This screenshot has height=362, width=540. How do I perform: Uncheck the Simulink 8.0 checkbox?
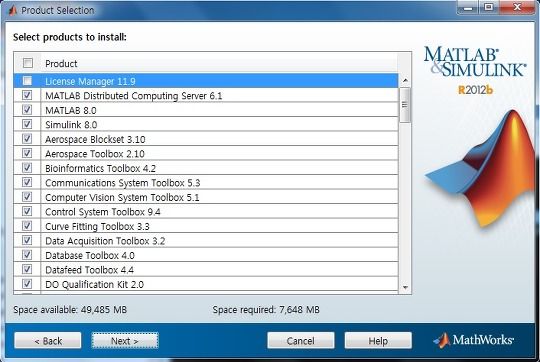coord(27,124)
